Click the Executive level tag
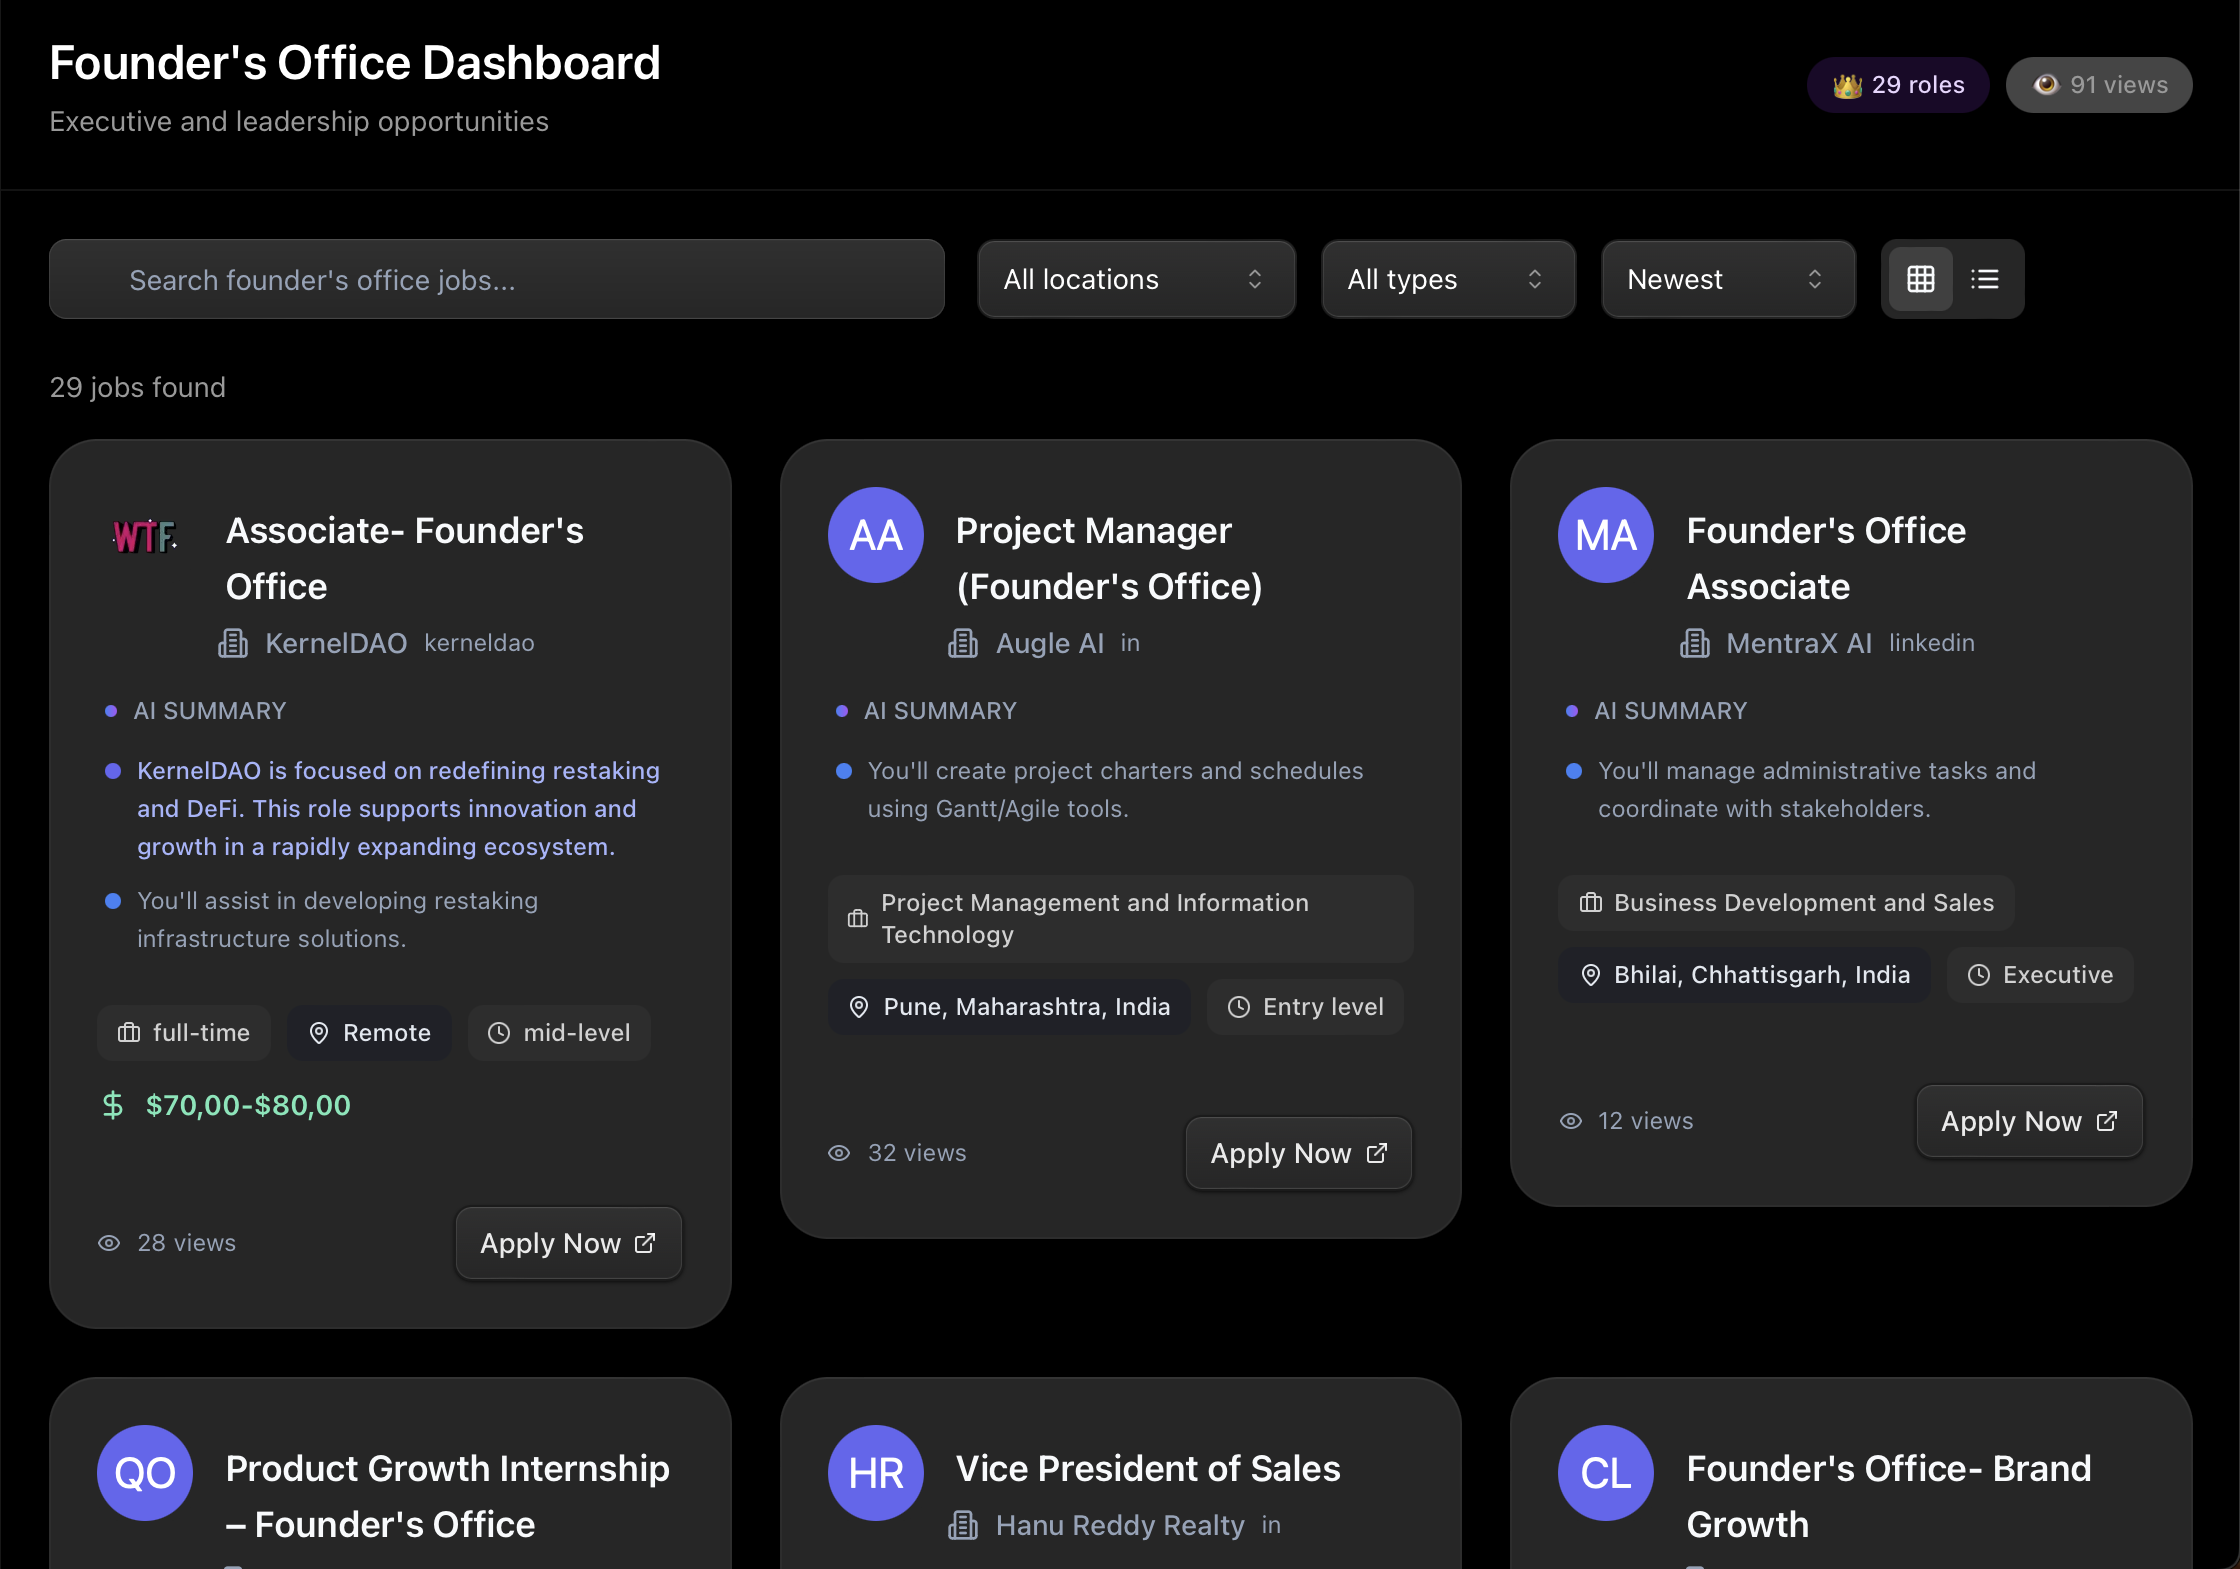Viewport: 2240px width, 1569px height. point(2040,975)
